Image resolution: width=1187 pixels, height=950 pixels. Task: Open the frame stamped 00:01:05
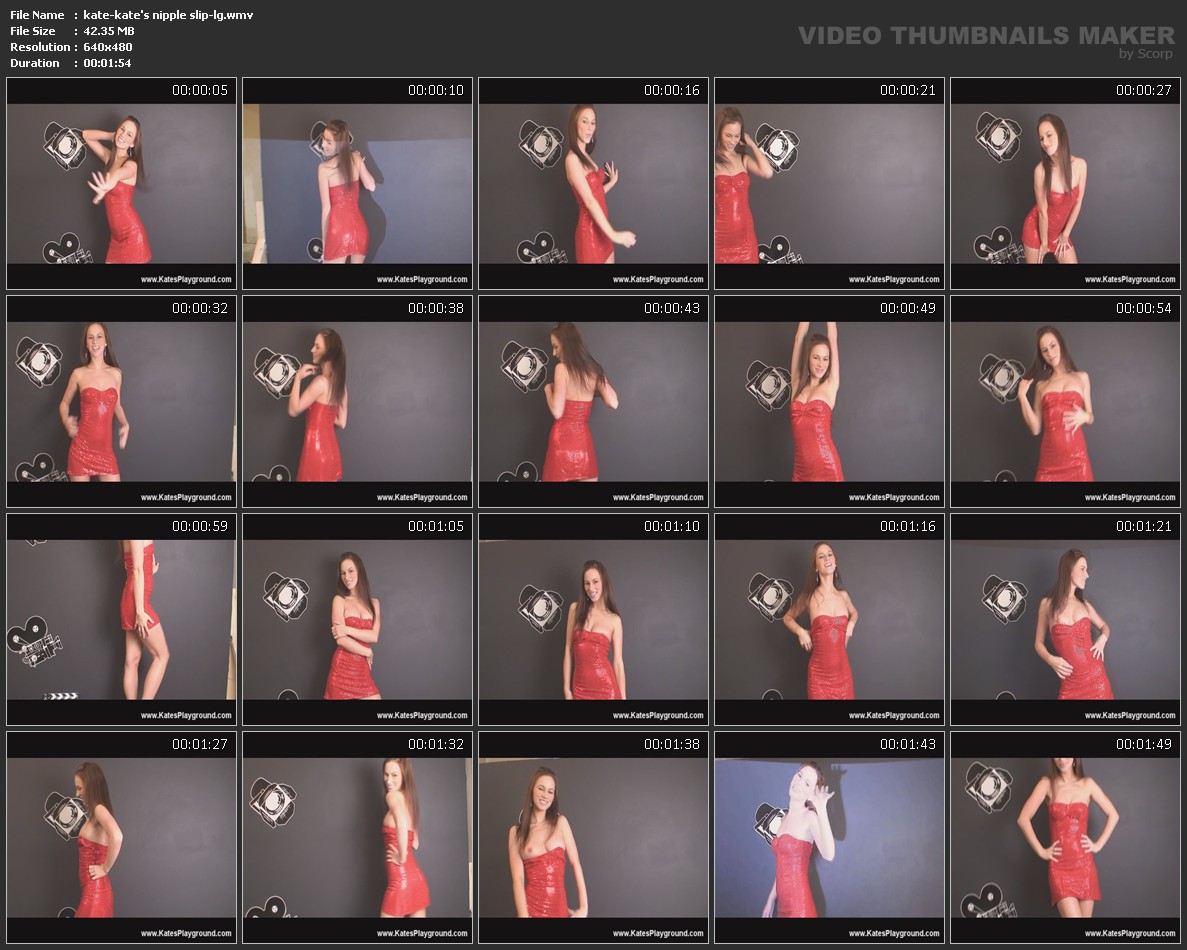[358, 620]
